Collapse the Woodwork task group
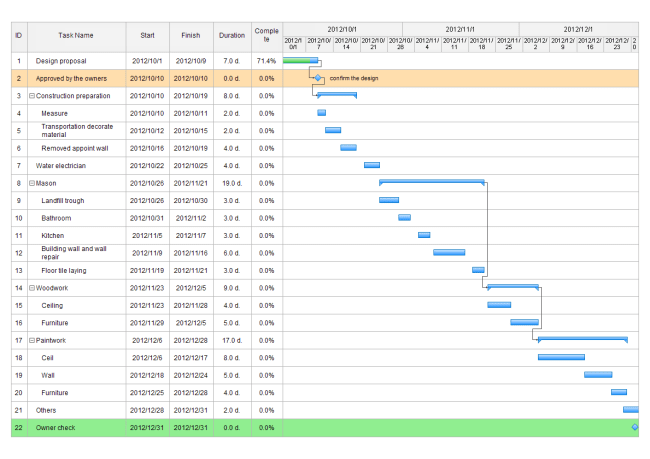The width and height of the screenshot is (650, 459). tap(32, 288)
